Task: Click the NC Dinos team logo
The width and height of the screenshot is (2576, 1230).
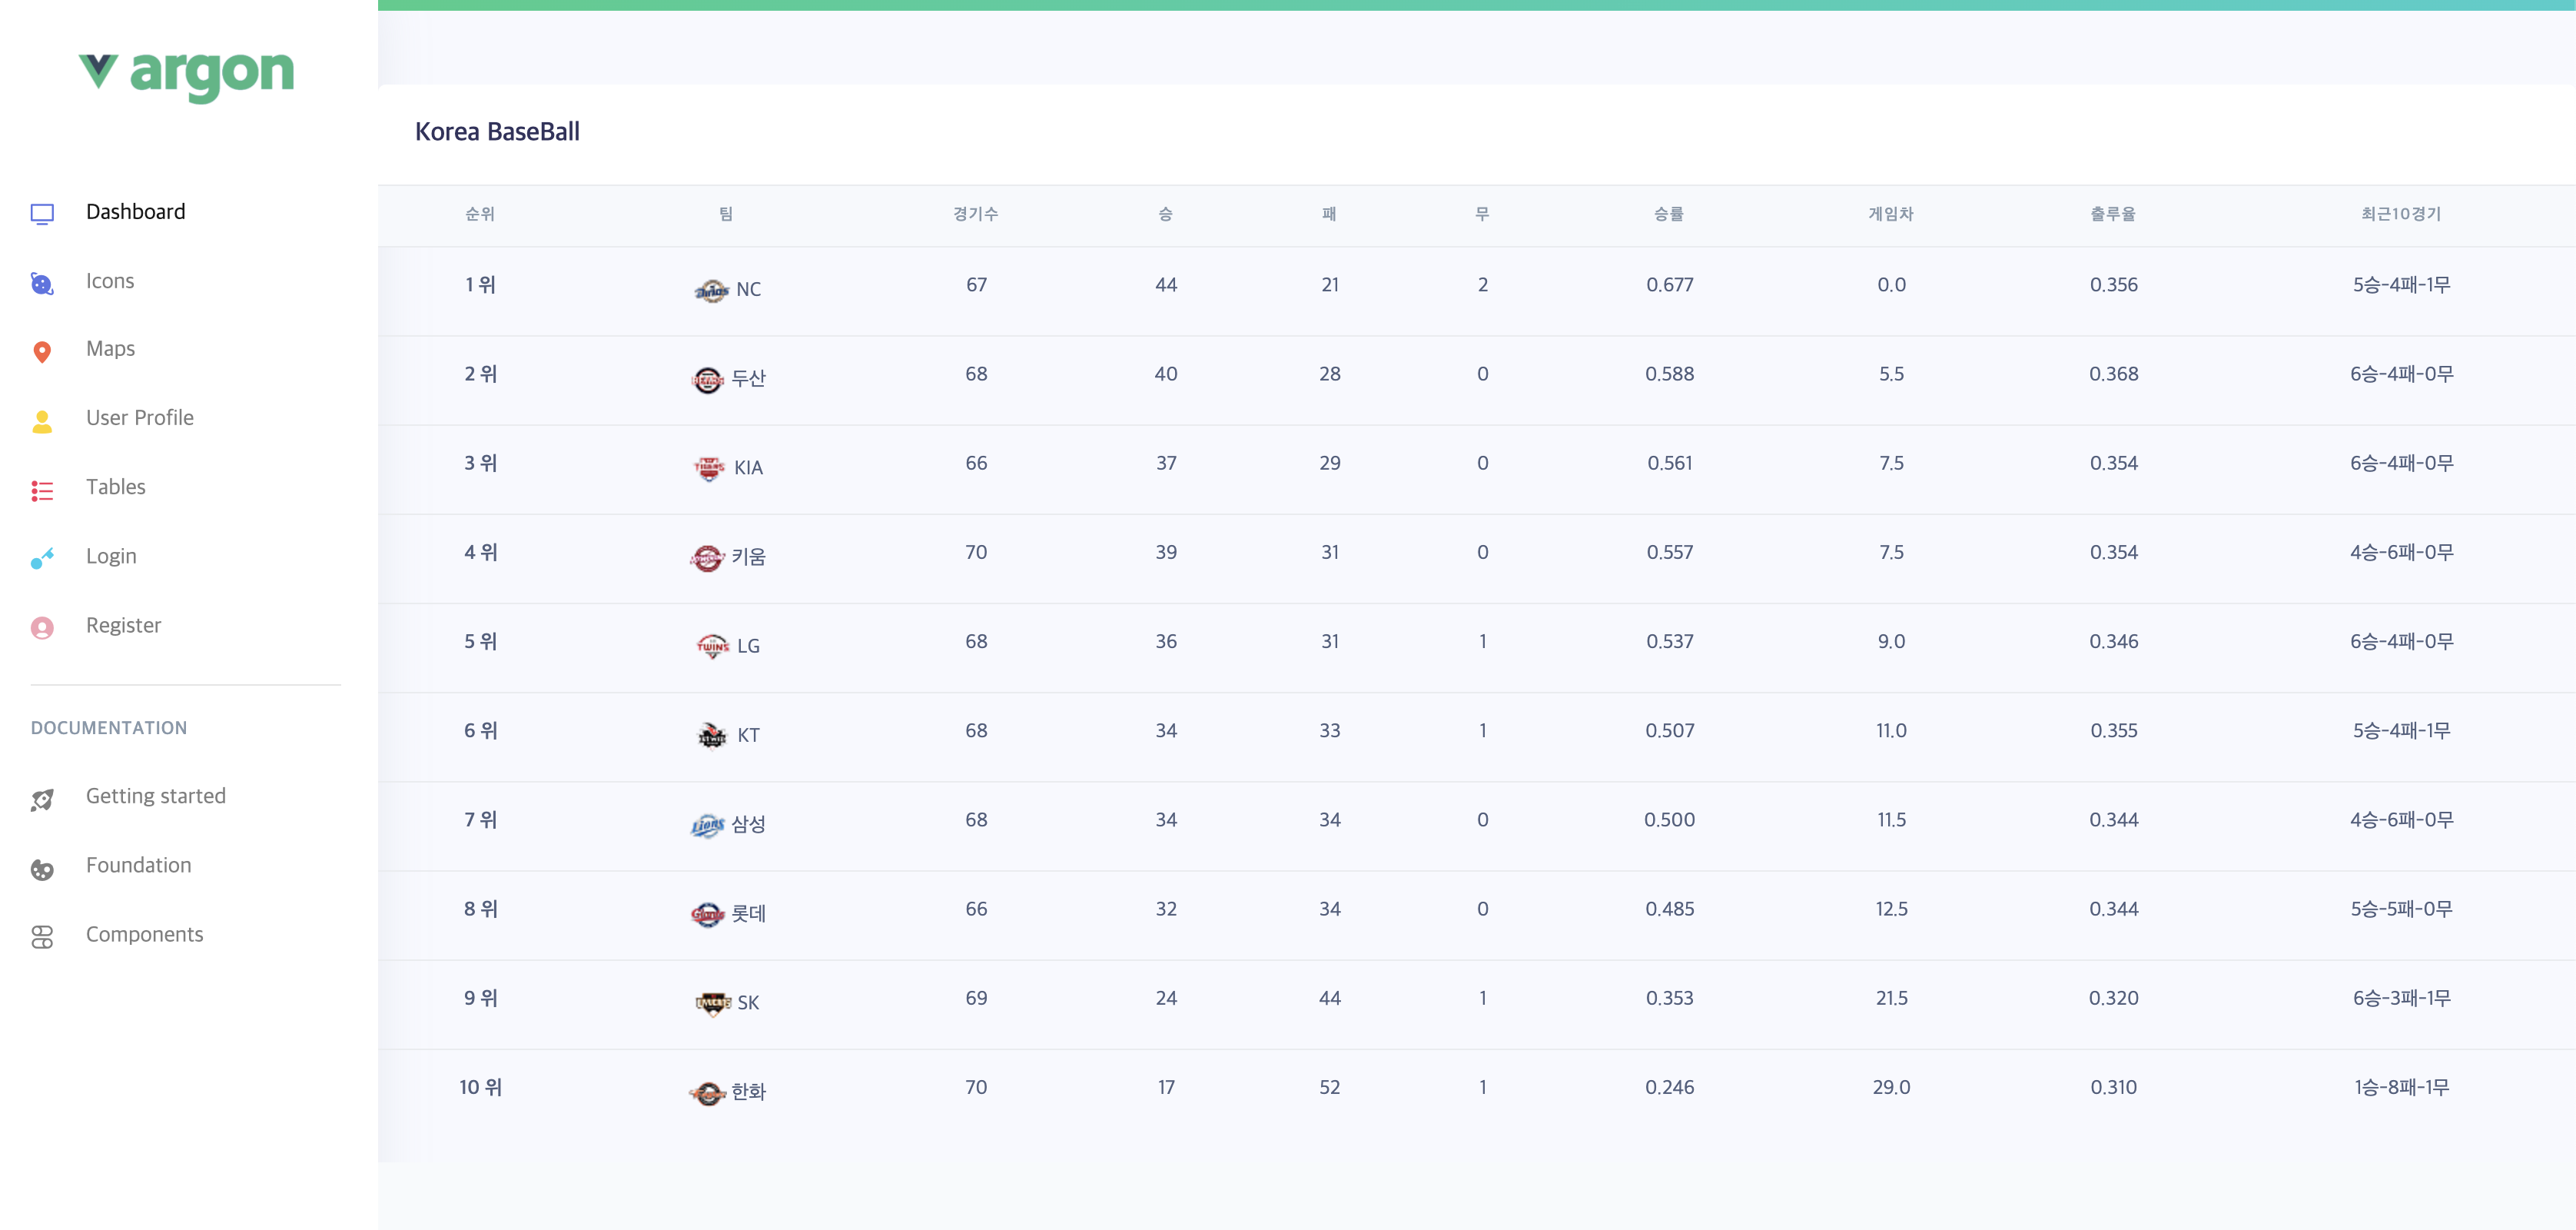Action: pyautogui.click(x=711, y=290)
